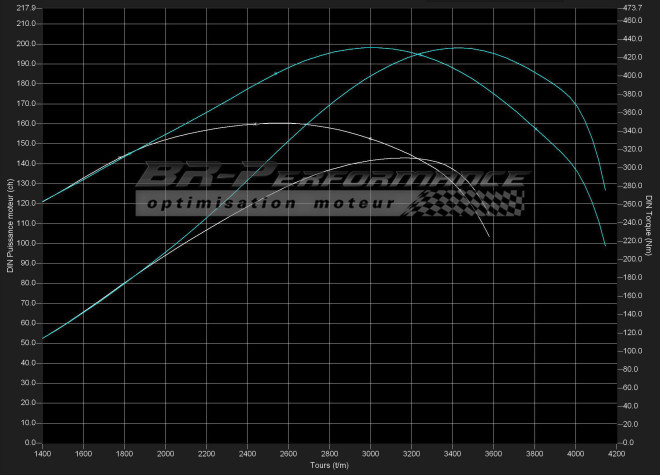
Task: Click the 'optimisation moteur' banner text
Action: tap(272, 205)
